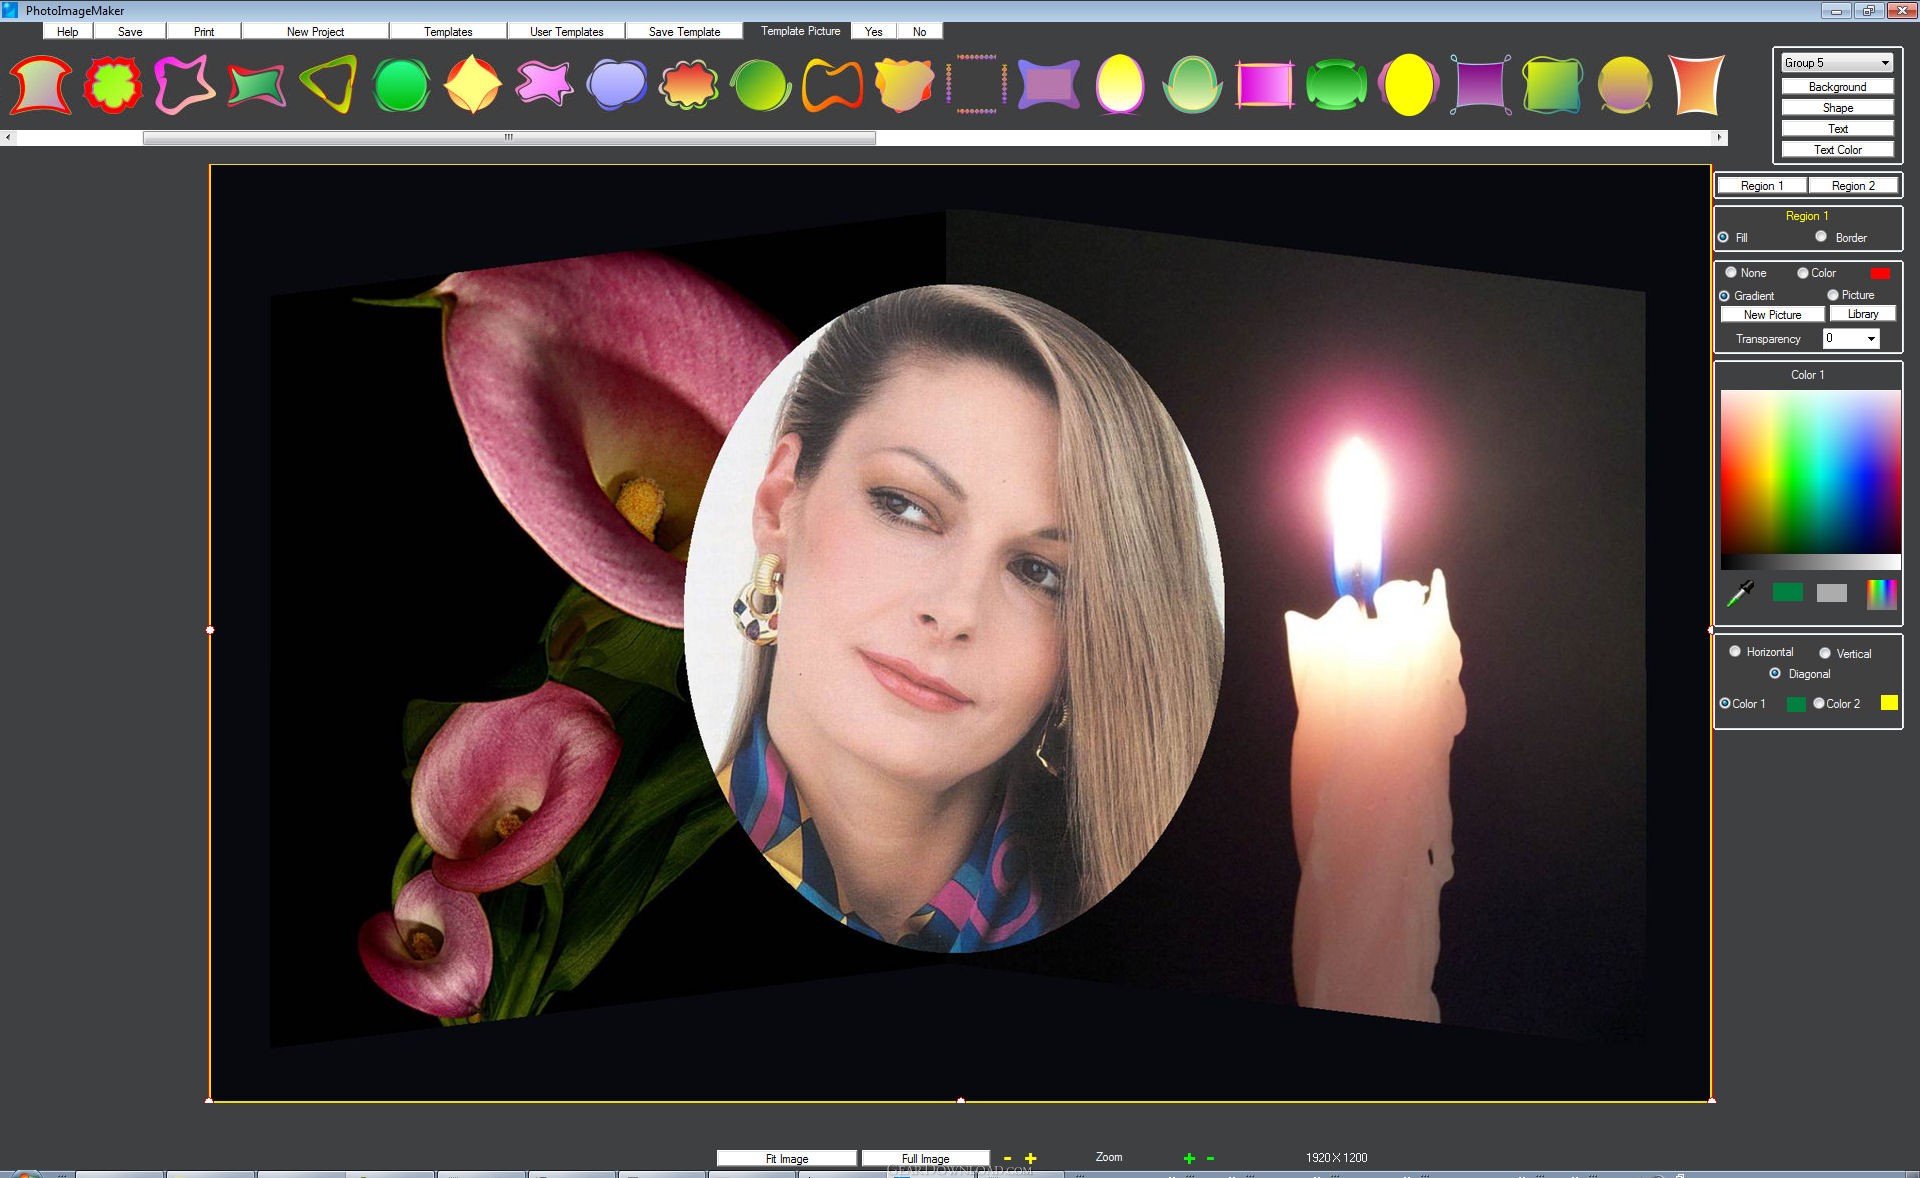The image size is (1920, 1178).
Task: Open the Group 5 dropdown
Action: click(x=1837, y=63)
